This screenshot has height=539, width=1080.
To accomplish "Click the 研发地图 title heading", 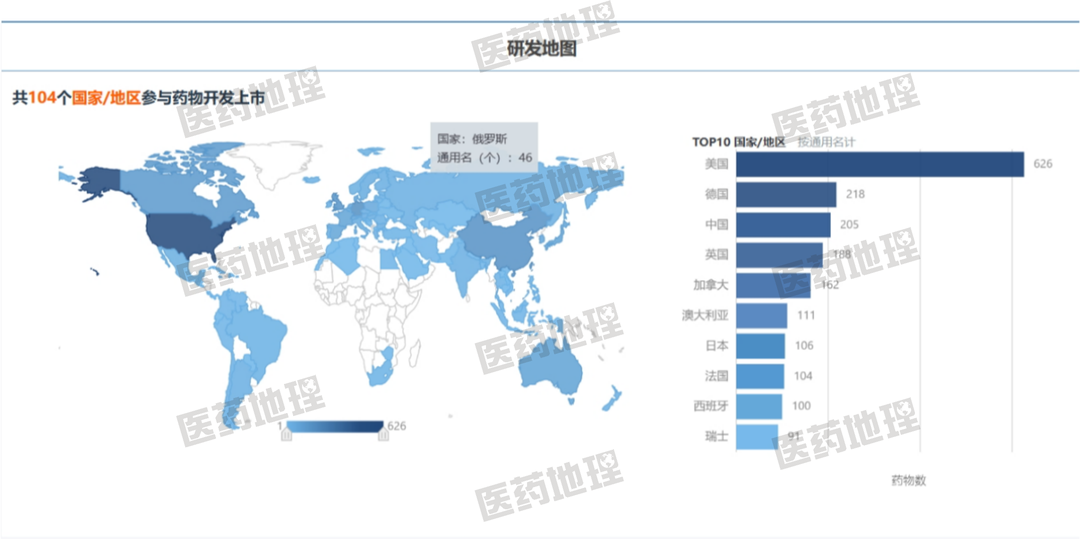I will coord(541,48).
